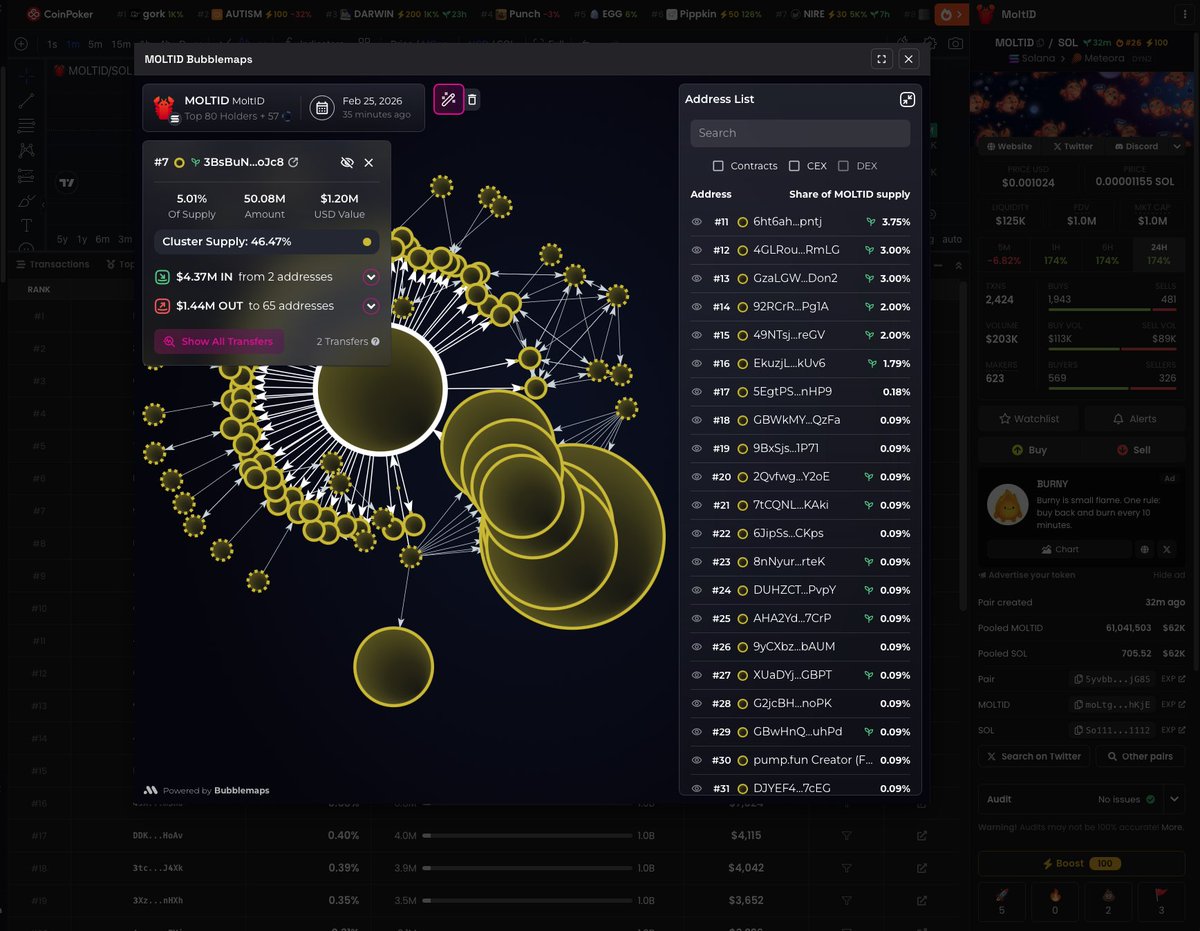Viewport: 1200px width, 931px height.
Task: Select the line drawing tool in chart toolbar
Action: click(x=26, y=100)
